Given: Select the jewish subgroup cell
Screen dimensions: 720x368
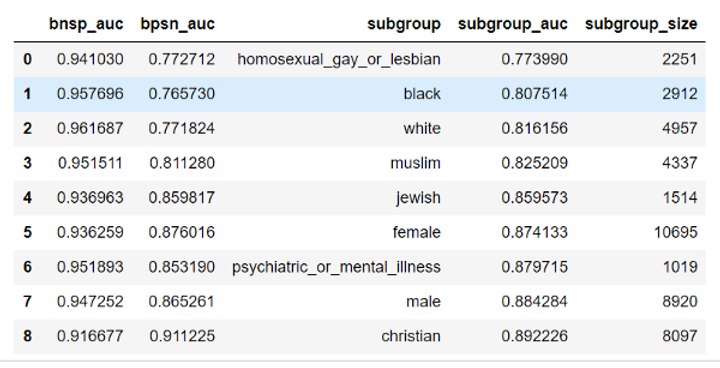Looking at the screenshot, I should point(418,198).
